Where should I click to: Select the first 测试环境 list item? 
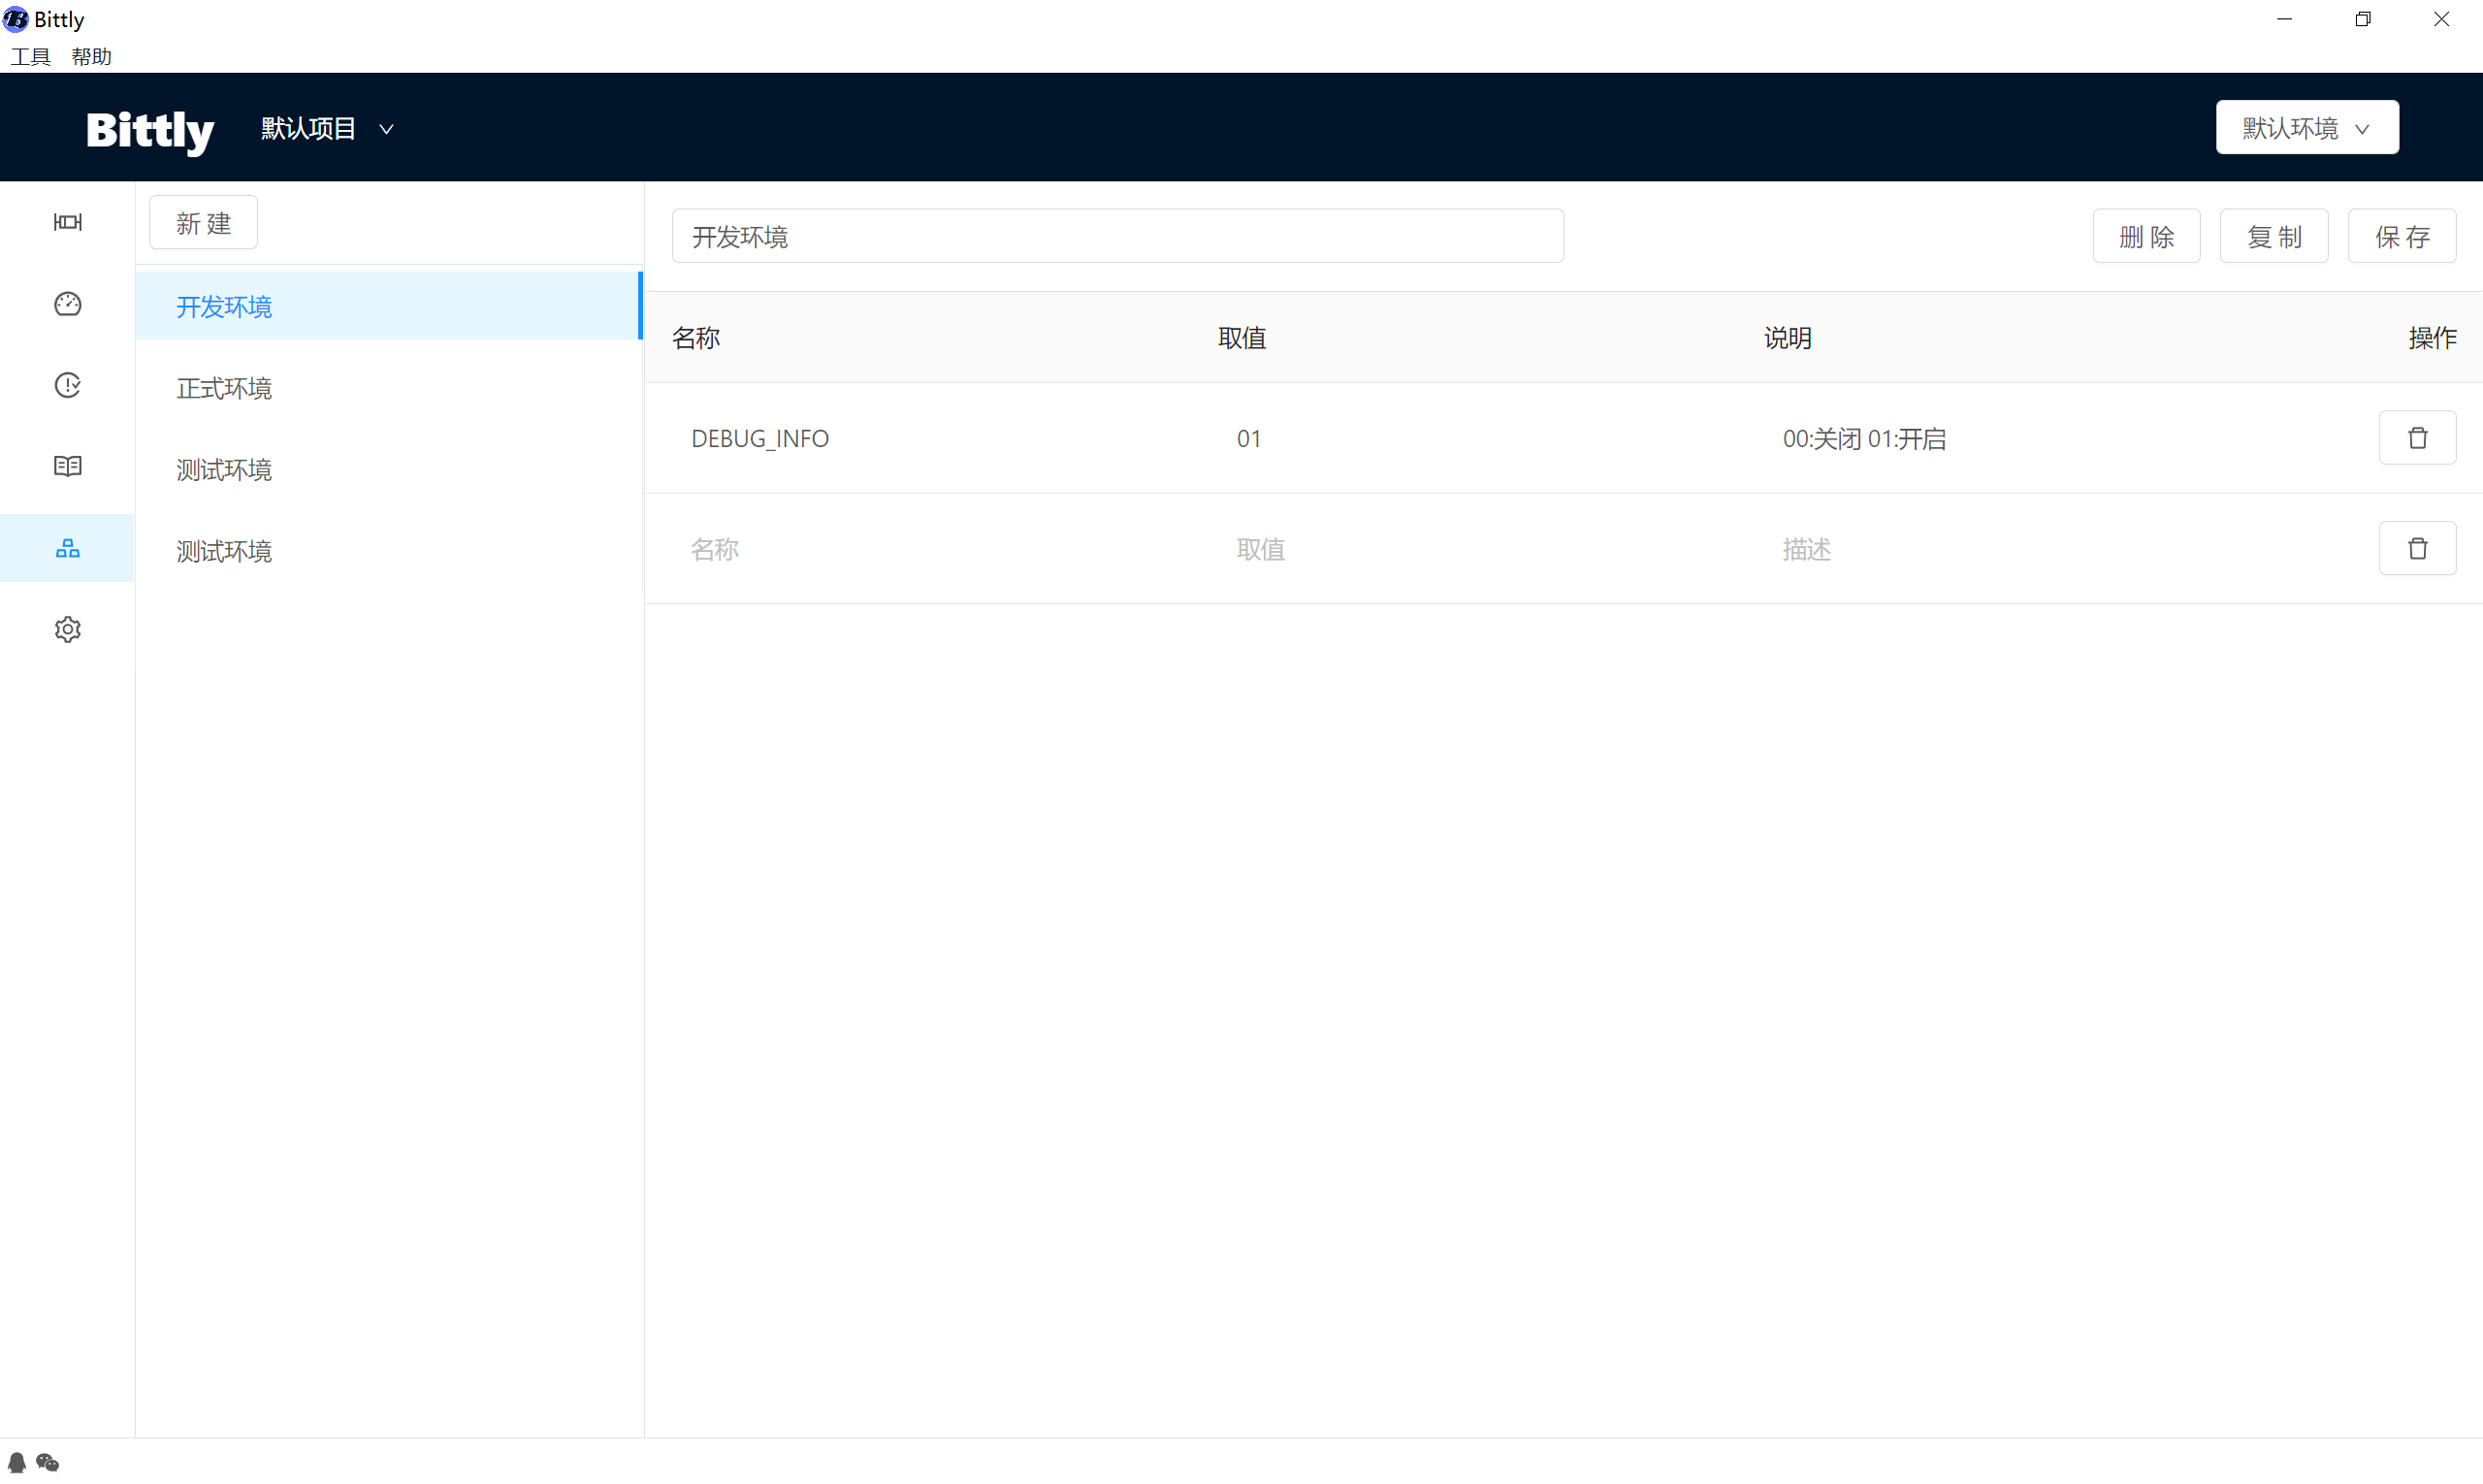(389, 470)
